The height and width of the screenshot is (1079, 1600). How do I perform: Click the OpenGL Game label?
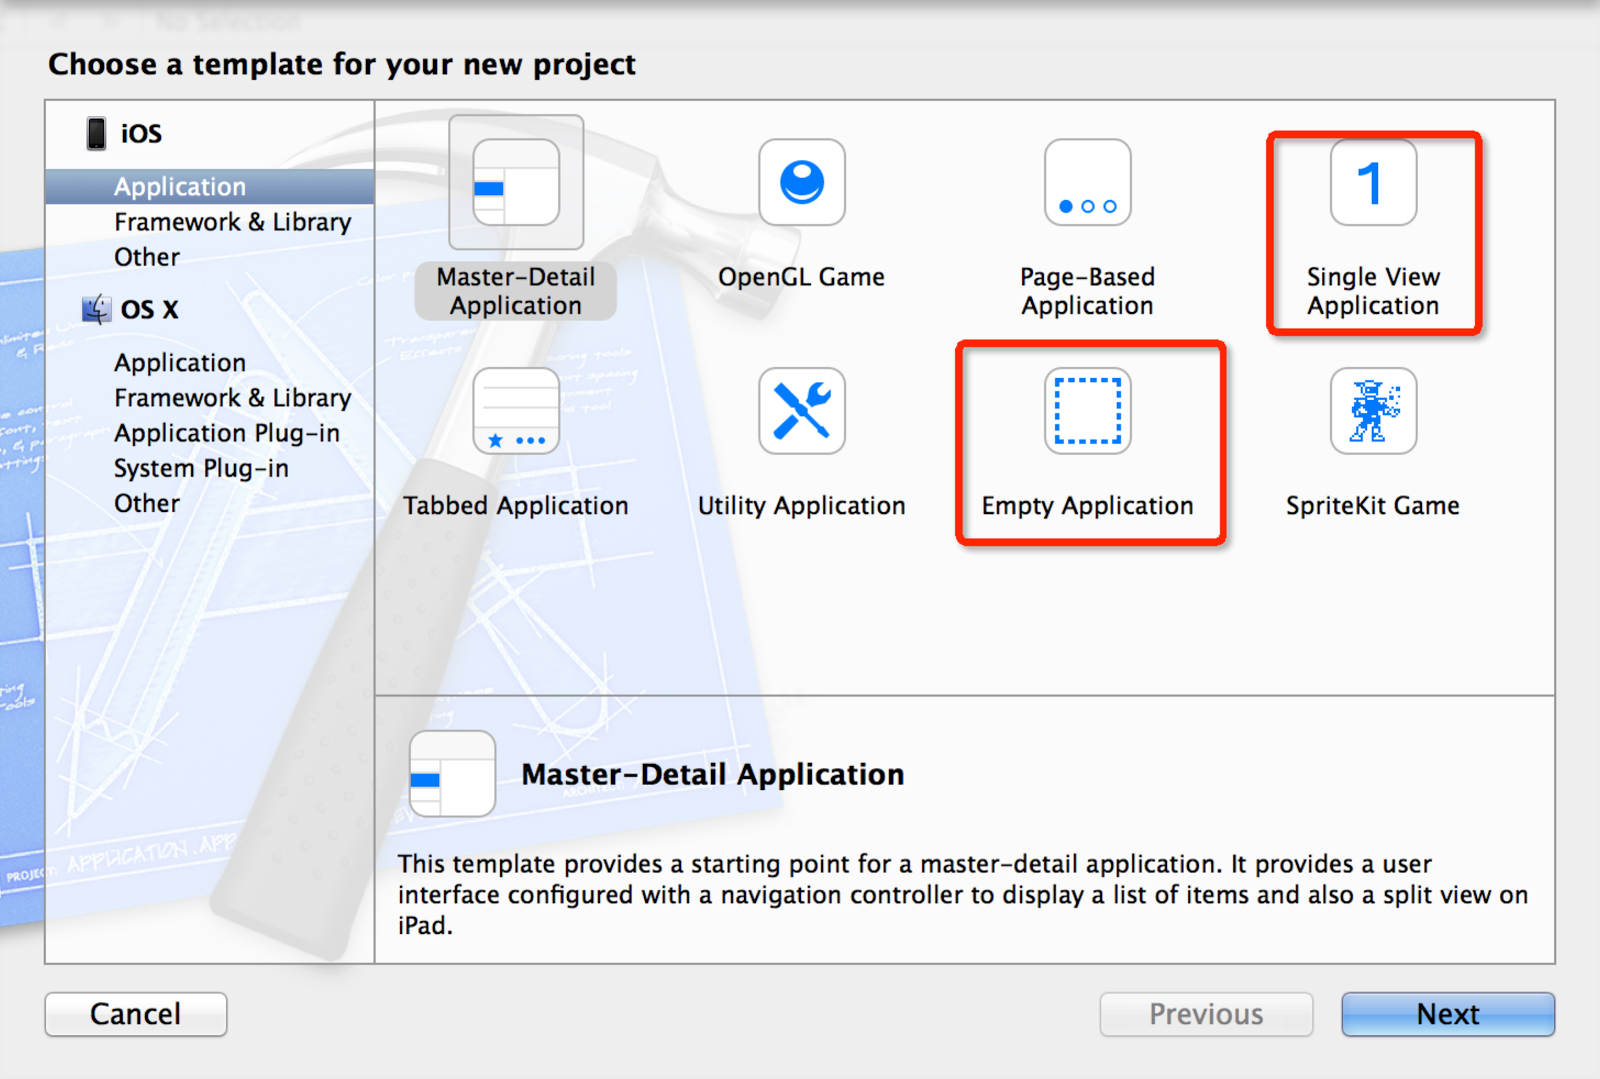pos(802,277)
